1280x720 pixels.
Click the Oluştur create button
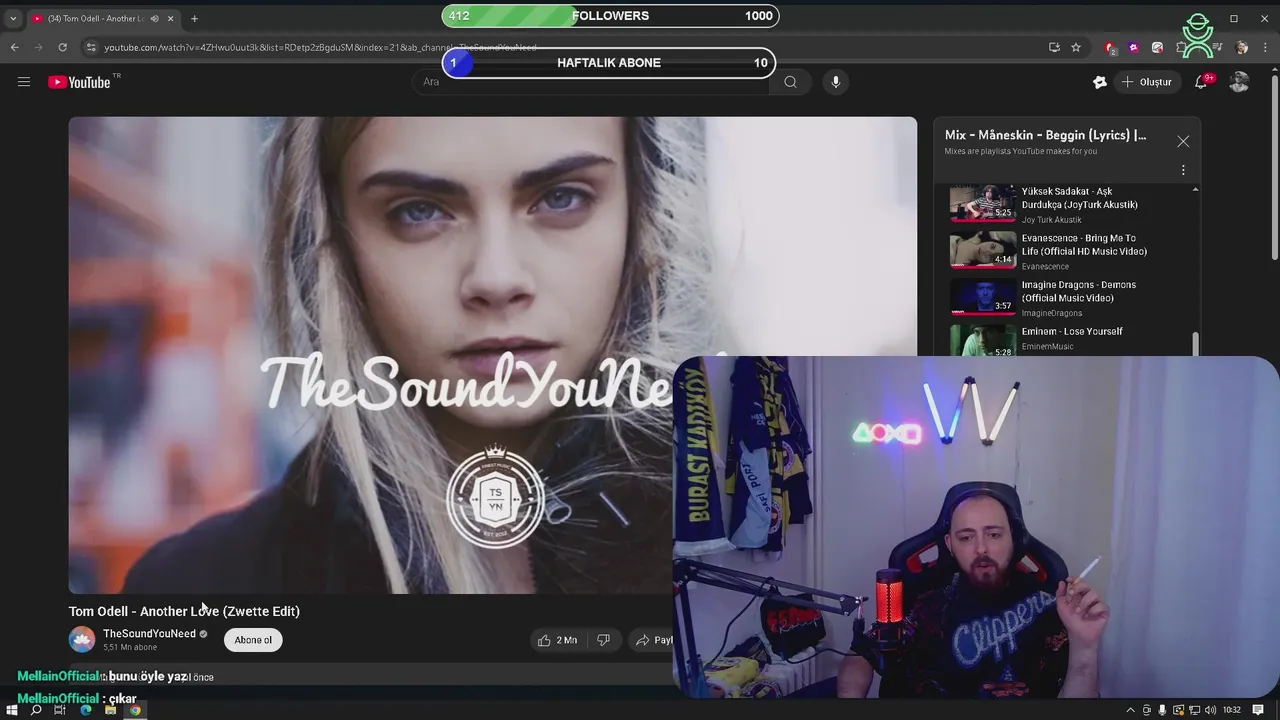[x=1146, y=82]
